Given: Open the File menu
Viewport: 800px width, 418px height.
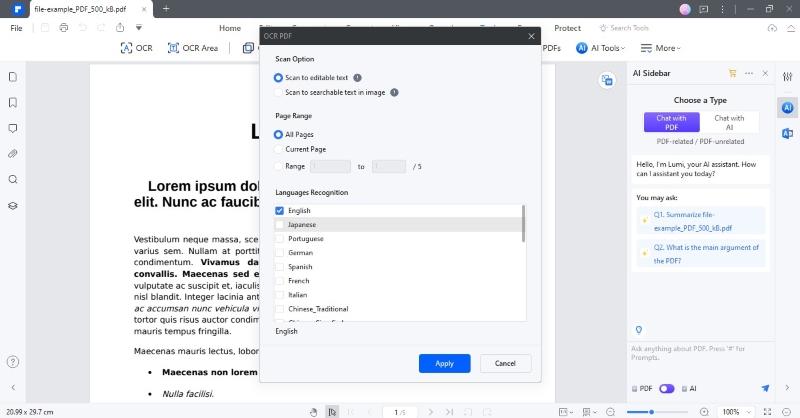Looking at the screenshot, I should (16, 28).
